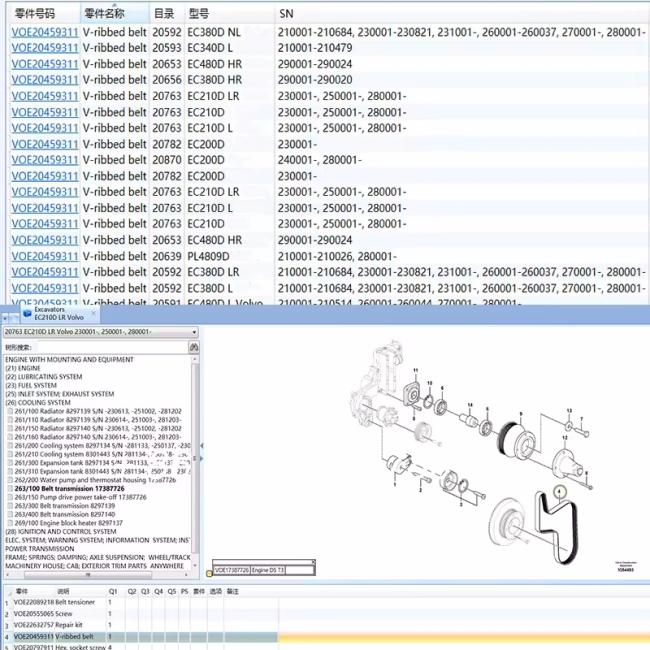The height and width of the screenshot is (650, 650).
Task: Click the Q1 column header in parts list
Action: point(113,592)
